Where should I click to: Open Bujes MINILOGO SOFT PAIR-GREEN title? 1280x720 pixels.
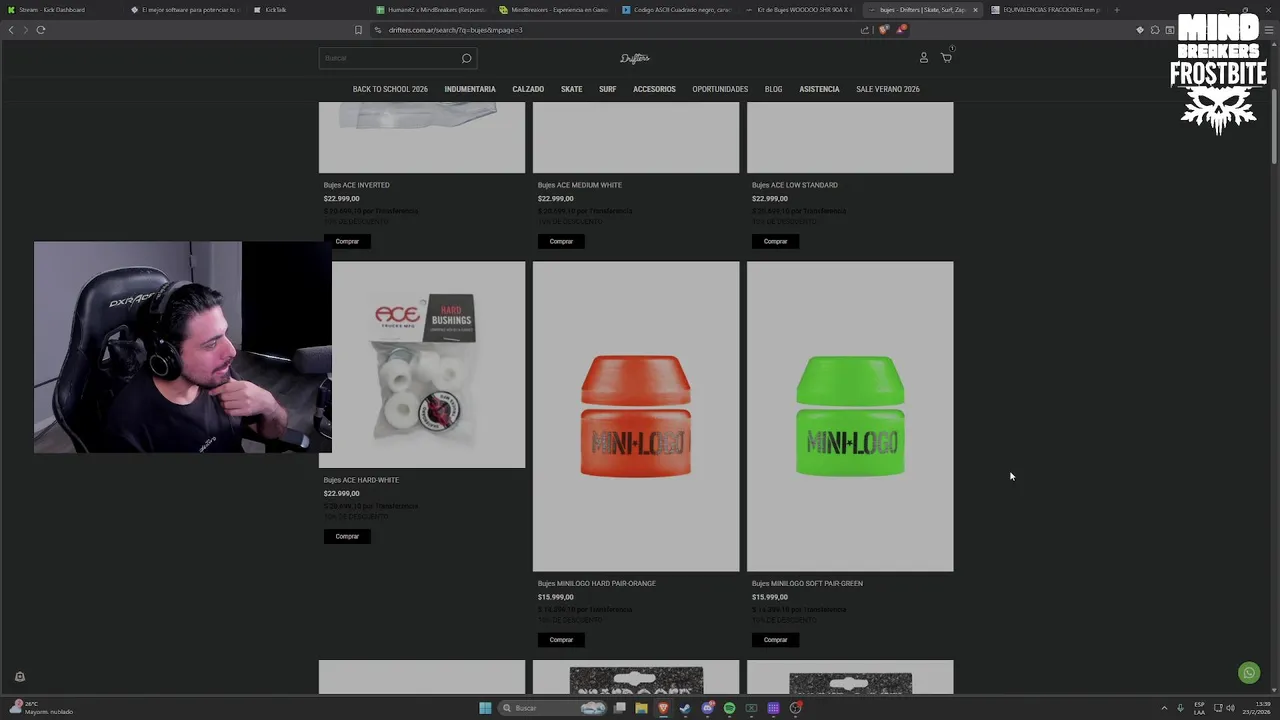[x=807, y=584]
